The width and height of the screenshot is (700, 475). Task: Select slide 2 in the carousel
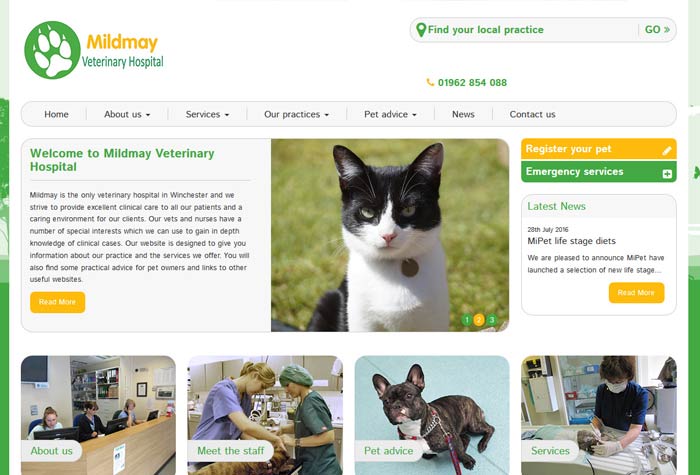pos(479,320)
